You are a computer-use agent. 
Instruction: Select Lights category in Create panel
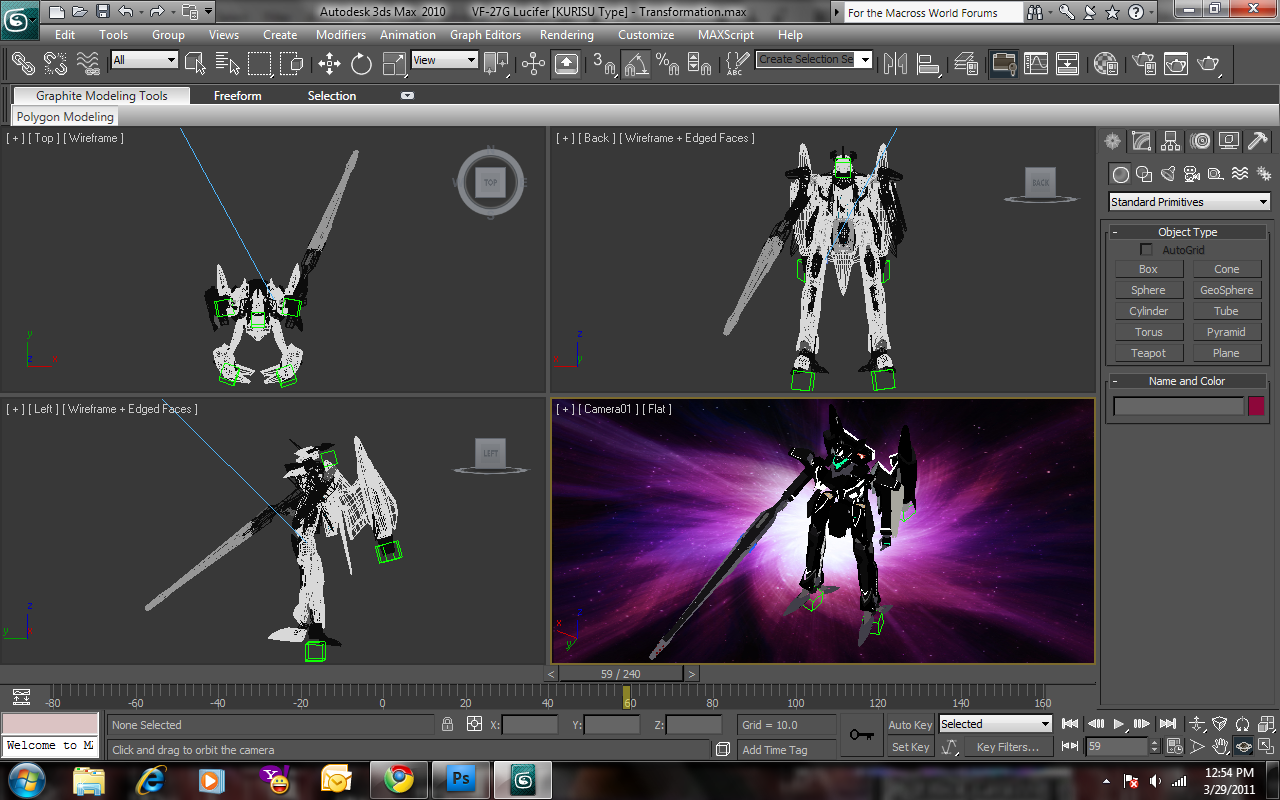(1167, 174)
